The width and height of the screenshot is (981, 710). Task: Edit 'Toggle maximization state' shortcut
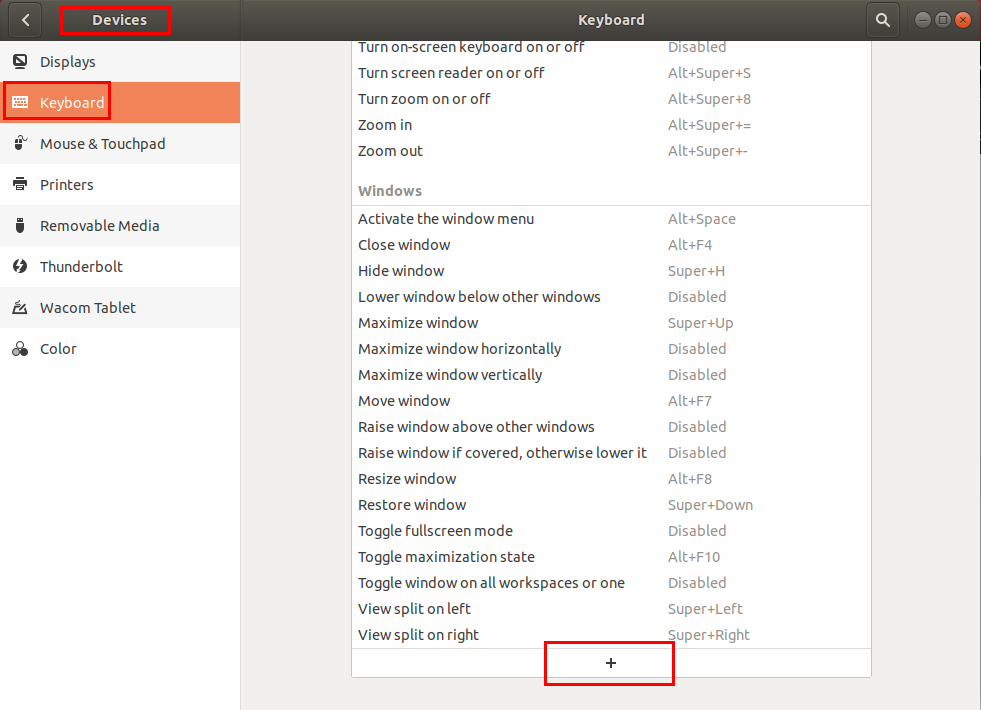pyautogui.click(x=611, y=557)
